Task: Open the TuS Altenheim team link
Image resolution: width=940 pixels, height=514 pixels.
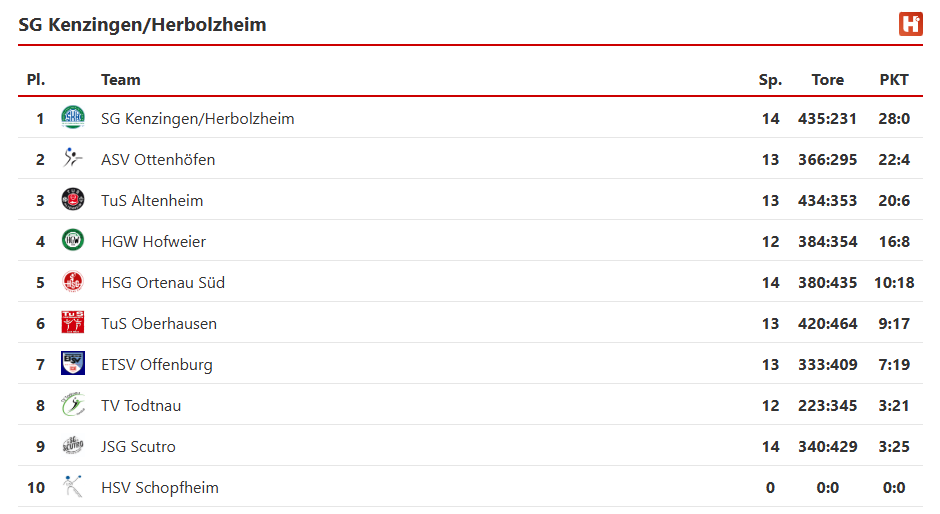Action: point(152,200)
